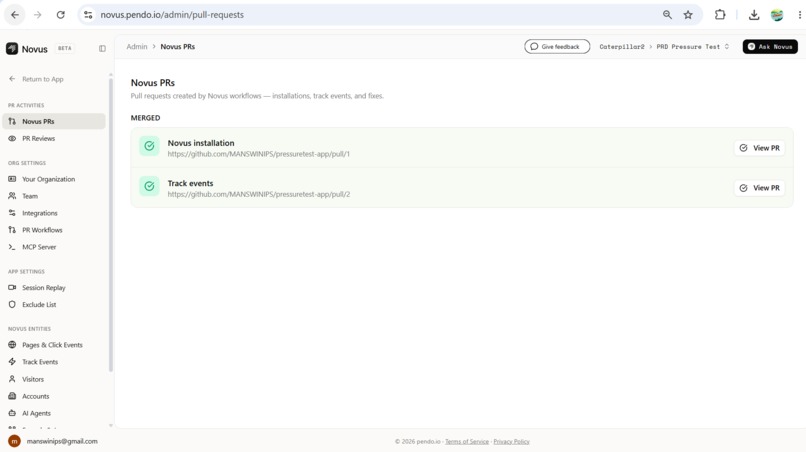This screenshot has width=806, height=452.
Task: Collapse the sidebar panel toggle icon
Action: click(102, 48)
